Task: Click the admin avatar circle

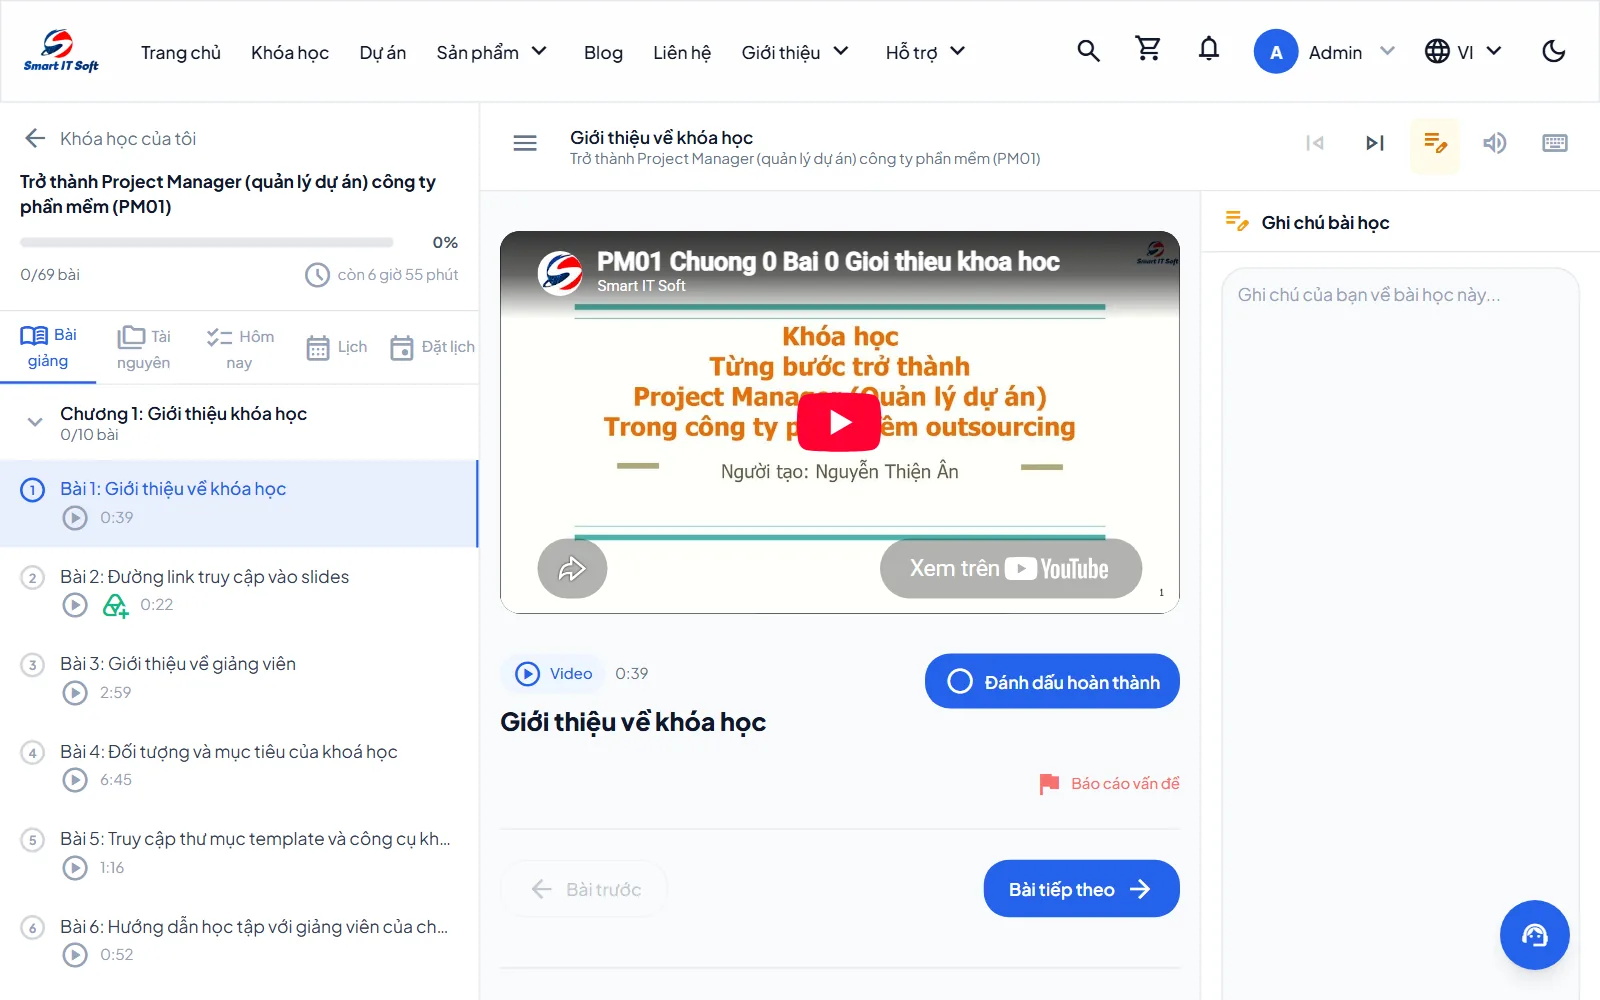Action: click(x=1276, y=52)
